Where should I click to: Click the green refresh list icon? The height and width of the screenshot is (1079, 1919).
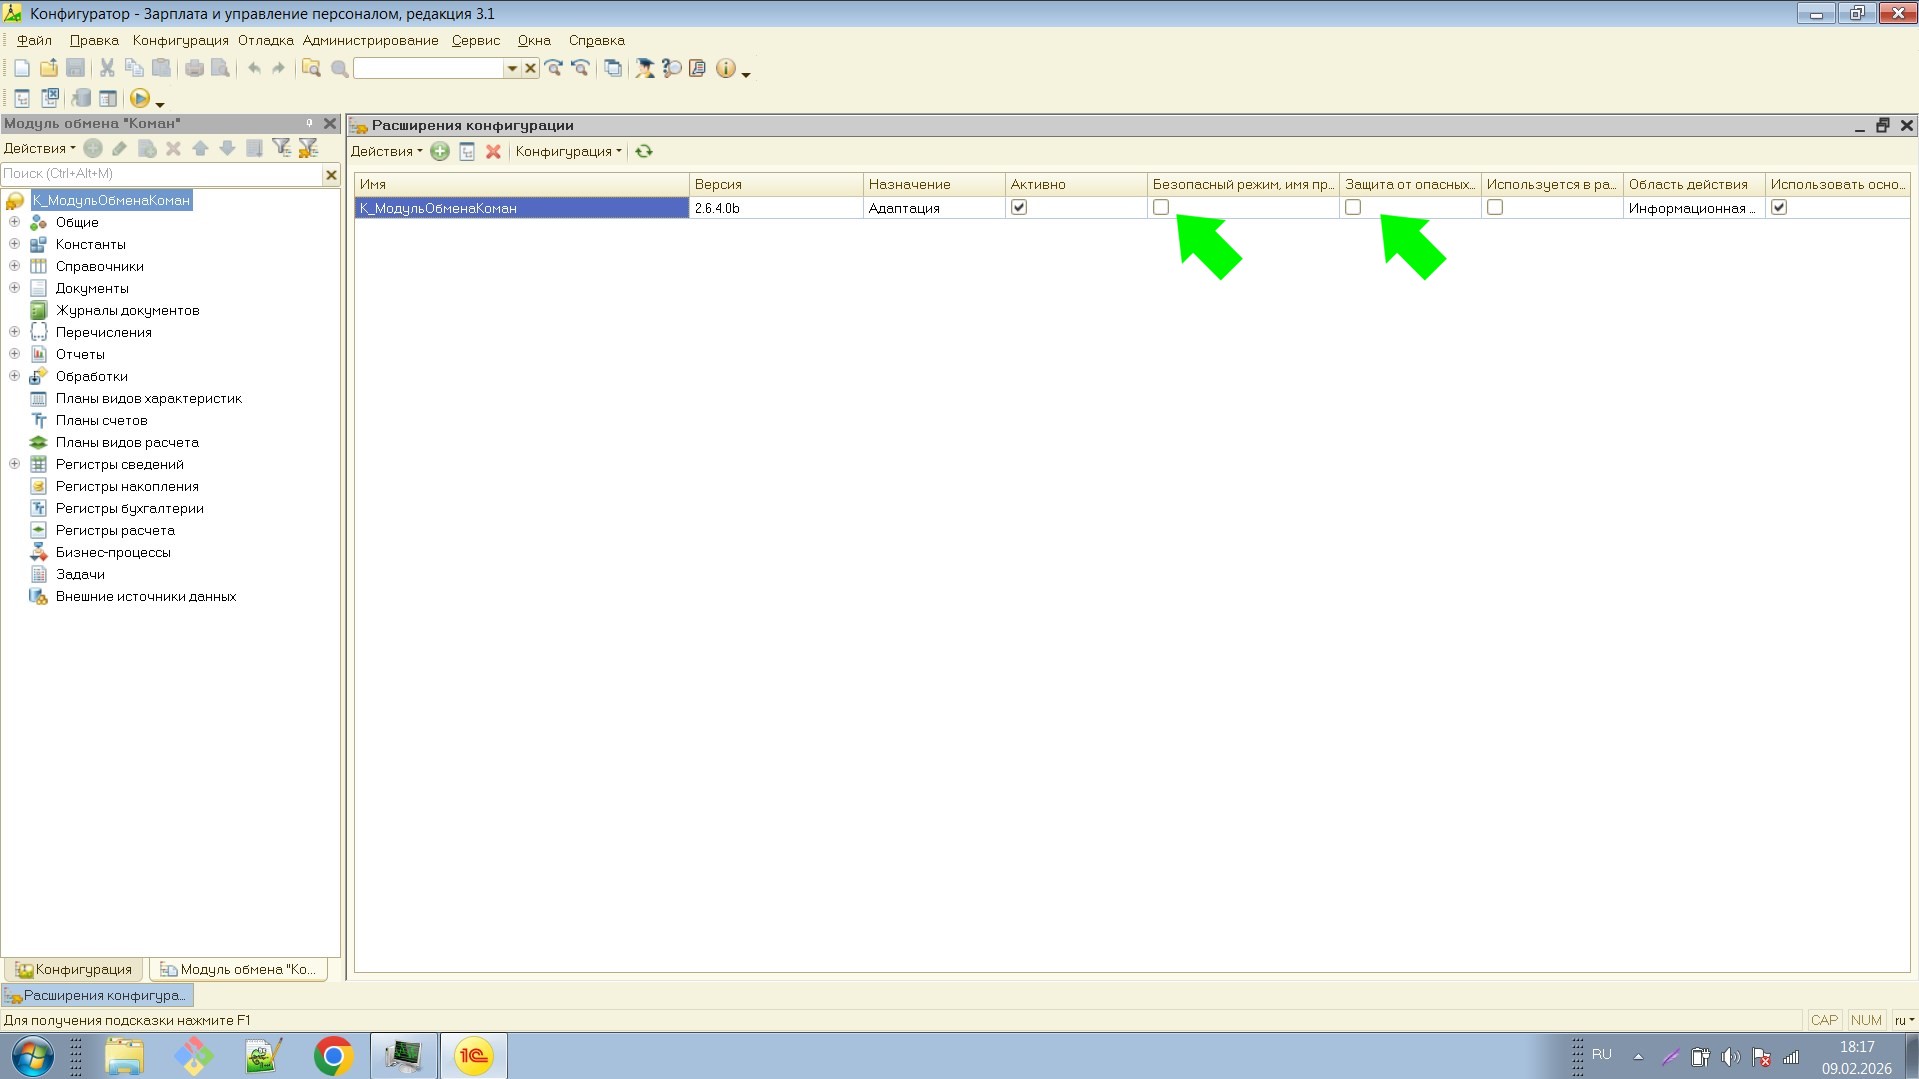tap(644, 152)
